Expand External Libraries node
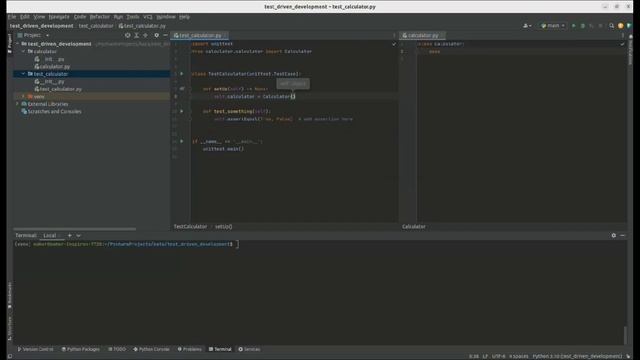Image resolution: width=640 pixels, height=360 pixels. tap(18, 104)
